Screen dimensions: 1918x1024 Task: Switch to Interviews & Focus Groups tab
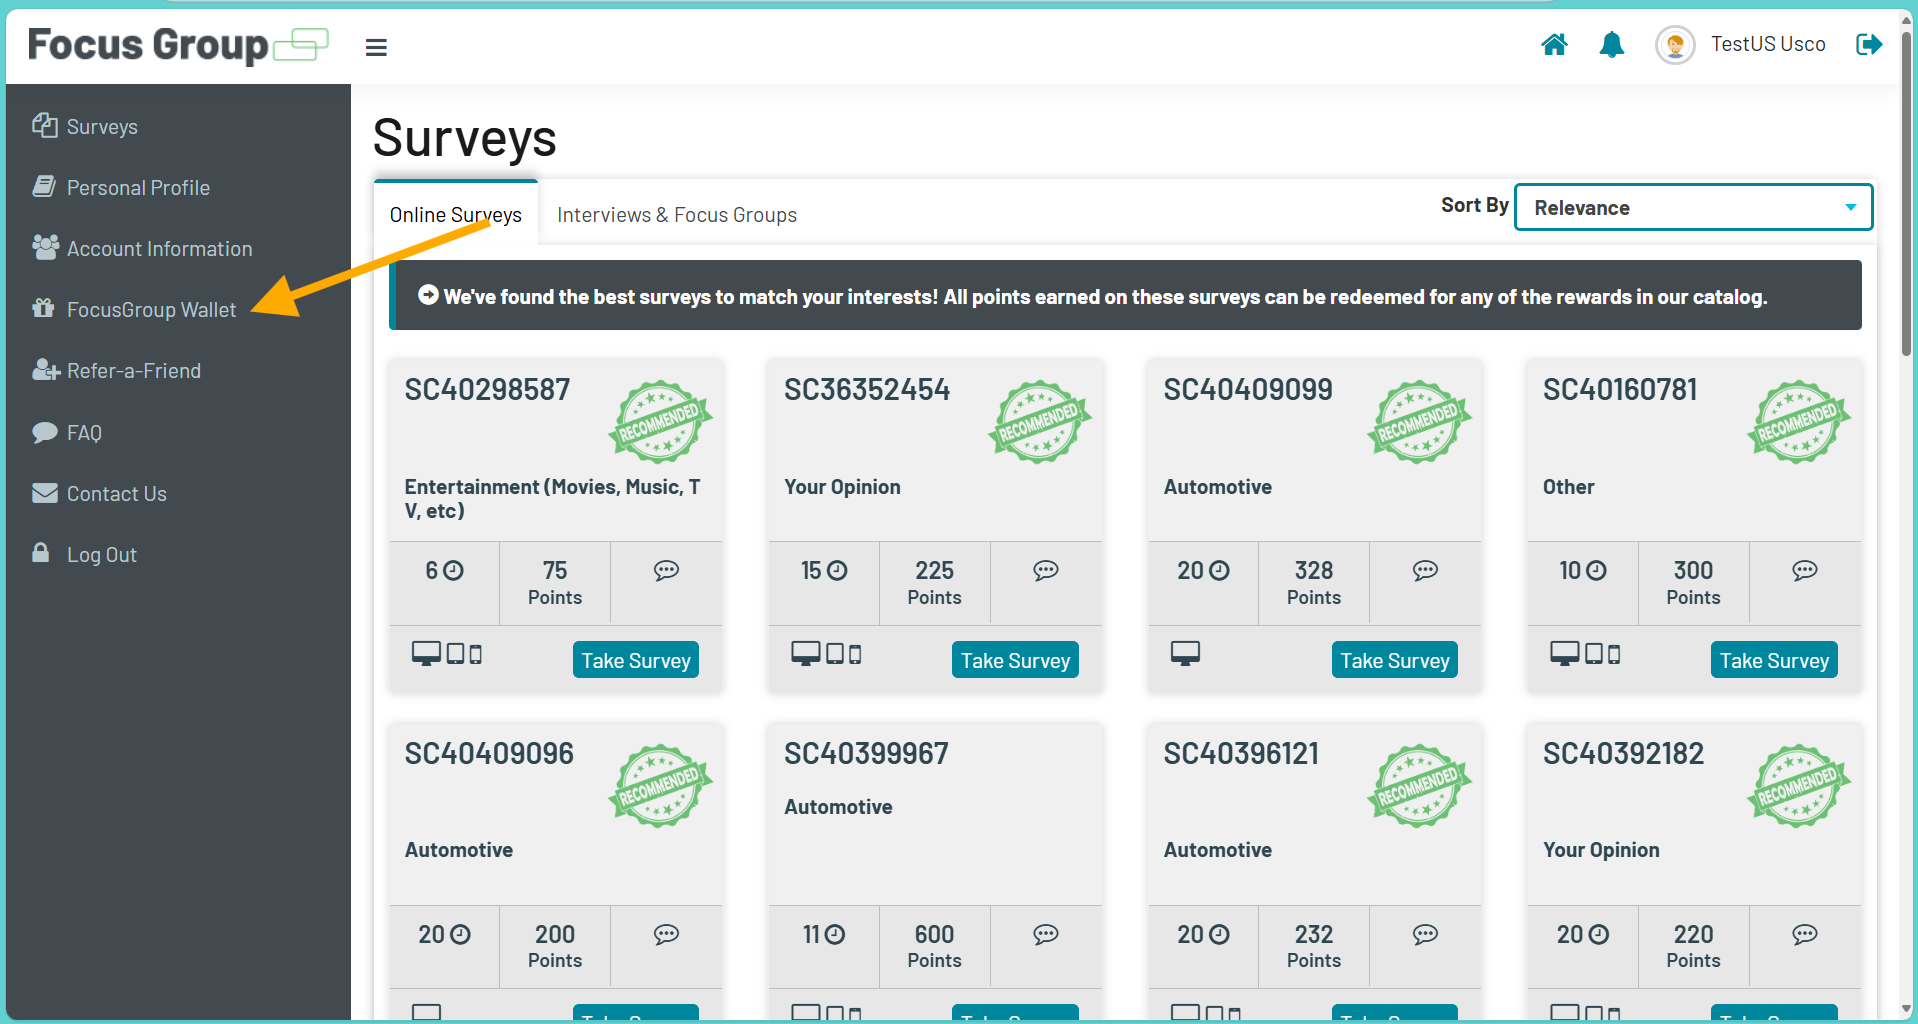[x=677, y=215]
